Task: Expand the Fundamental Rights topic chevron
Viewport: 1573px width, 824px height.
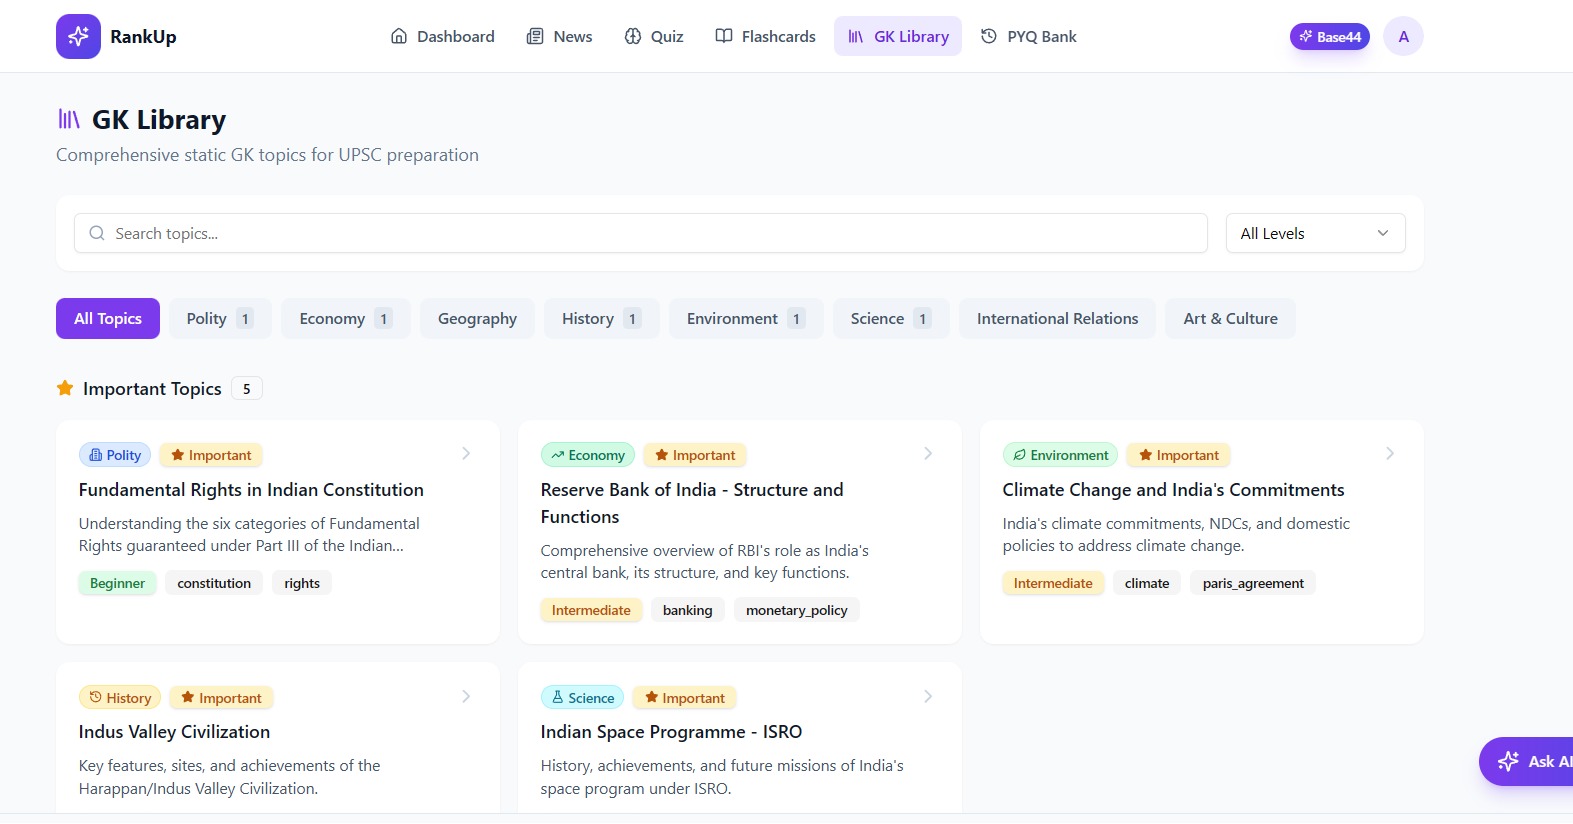Action: tap(466, 454)
